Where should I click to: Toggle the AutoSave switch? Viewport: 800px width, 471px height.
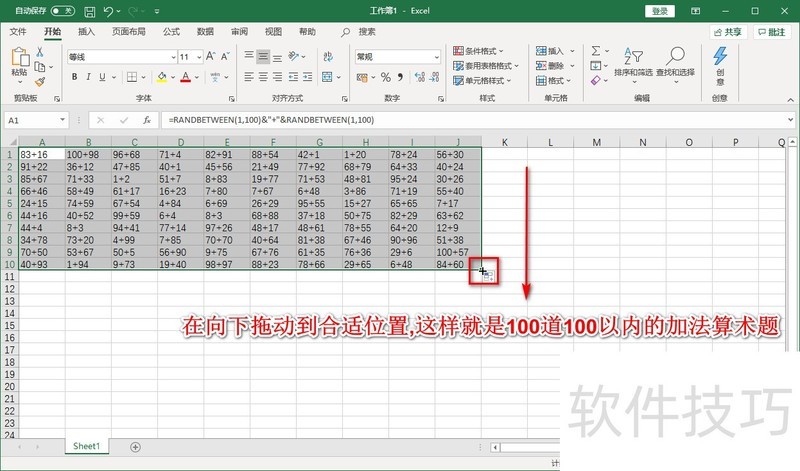tap(62, 11)
